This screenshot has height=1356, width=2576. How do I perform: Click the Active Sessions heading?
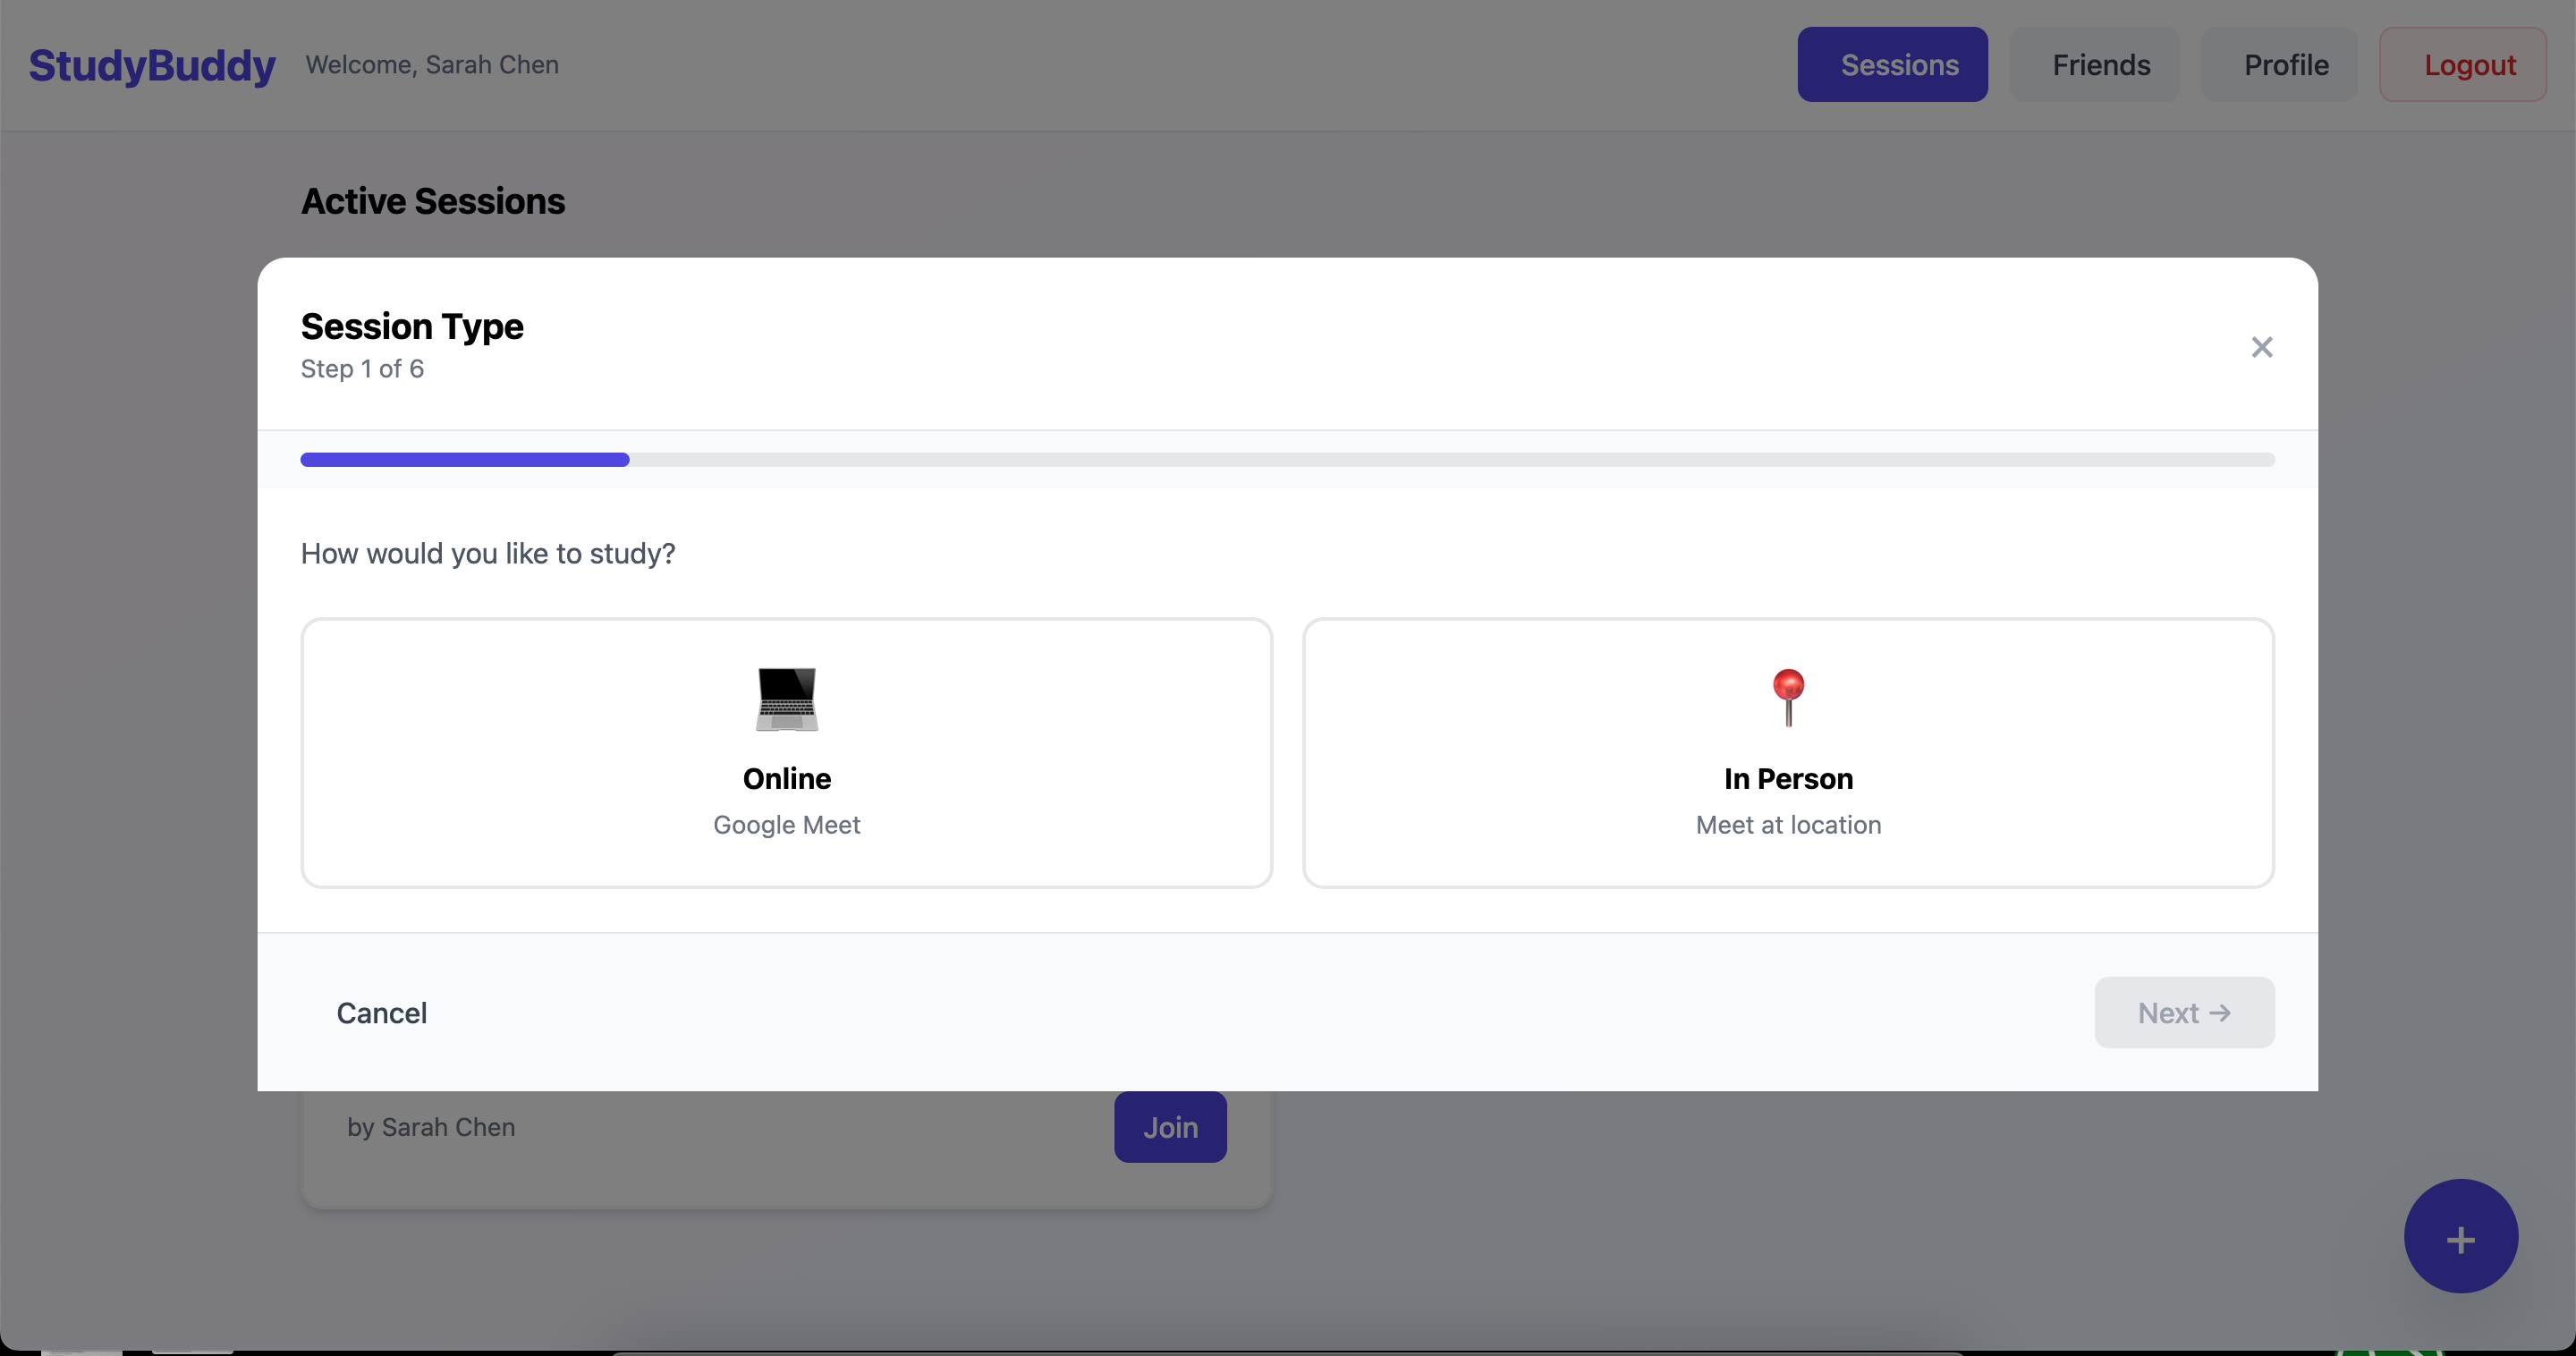(x=433, y=202)
